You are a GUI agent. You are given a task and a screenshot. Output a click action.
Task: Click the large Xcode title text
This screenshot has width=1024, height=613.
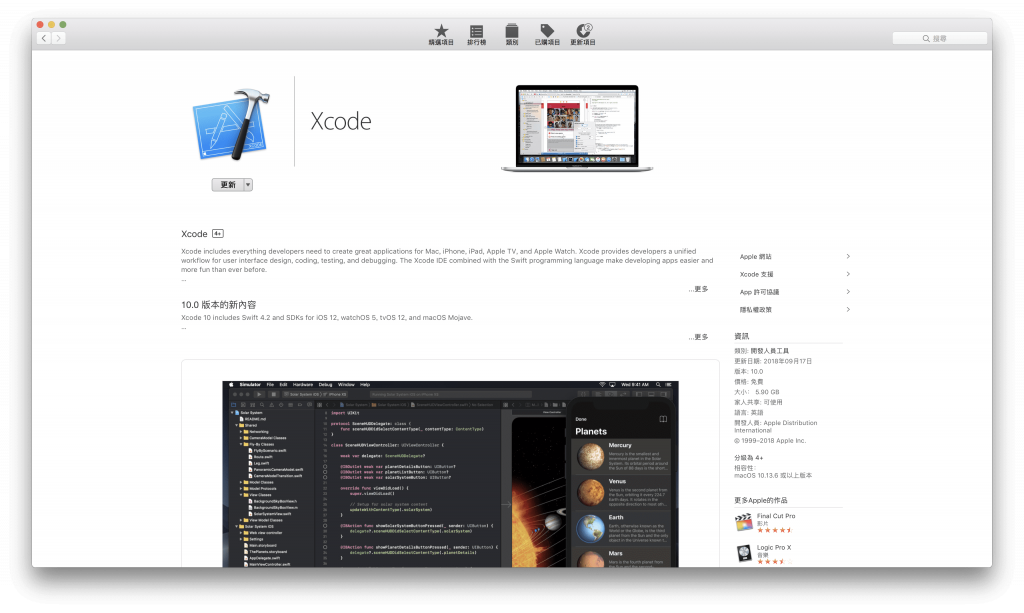tap(341, 121)
